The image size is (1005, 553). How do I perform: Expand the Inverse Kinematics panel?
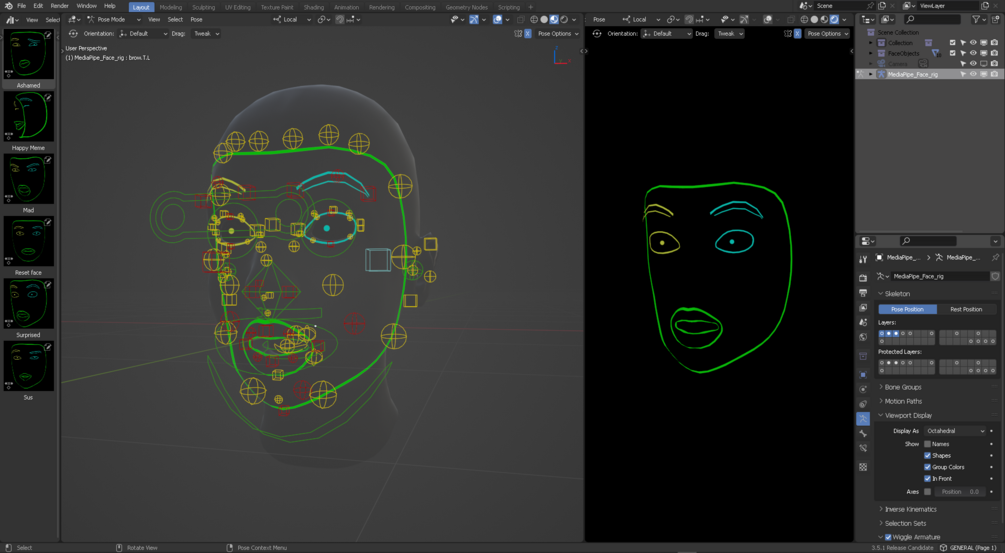coord(910,509)
